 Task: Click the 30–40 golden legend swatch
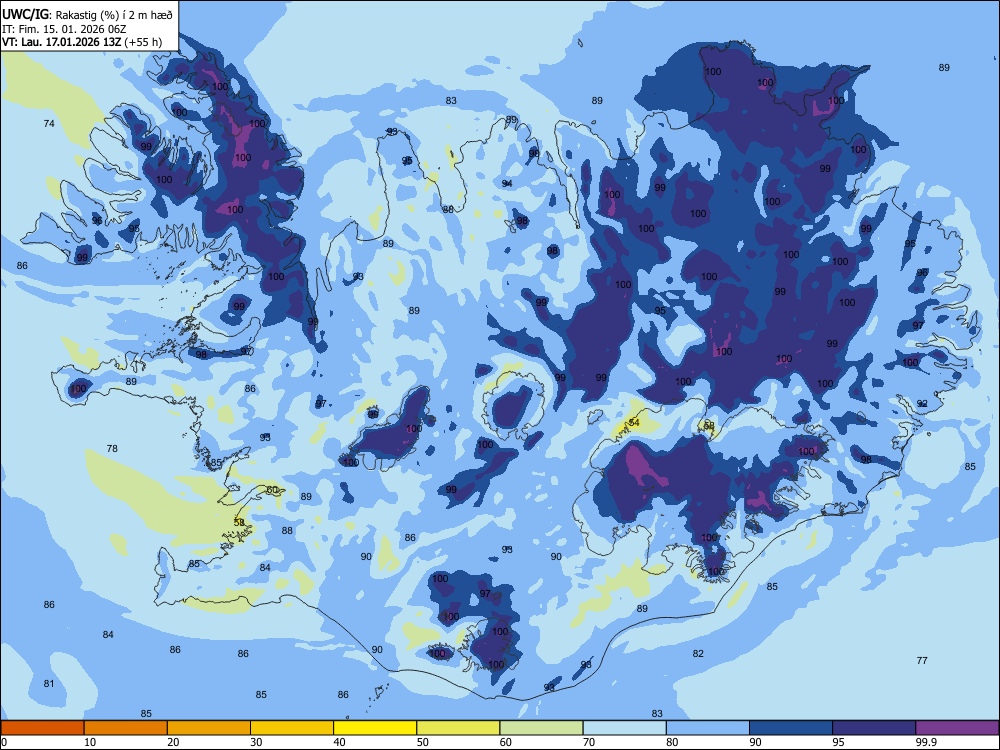(x=292, y=728)
